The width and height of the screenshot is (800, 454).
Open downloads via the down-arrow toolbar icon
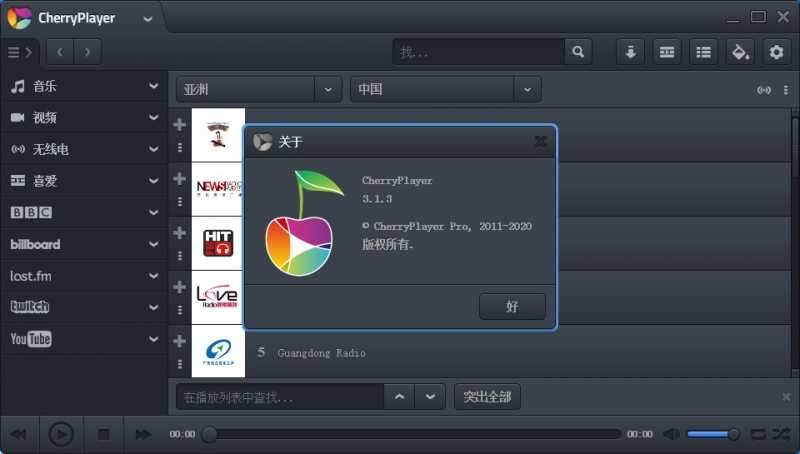point(631,52)
